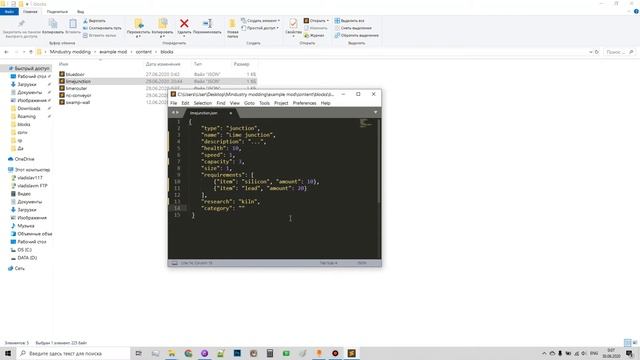This screenshot has width=640, height=360.
Task: Click the Sublime Text vertical scrollbar
Action: click(x=379, y=161)
